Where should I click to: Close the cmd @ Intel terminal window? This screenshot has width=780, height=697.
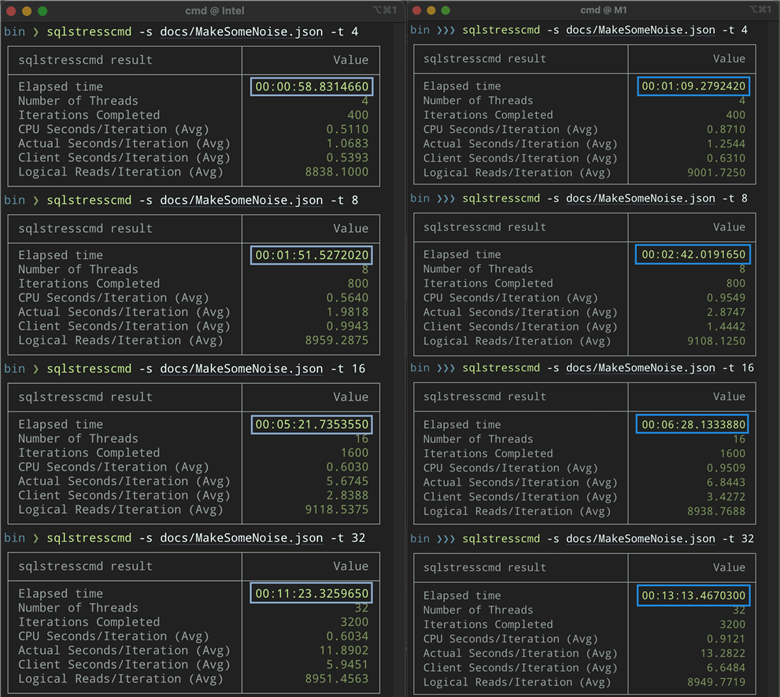(x=11, y=10)
